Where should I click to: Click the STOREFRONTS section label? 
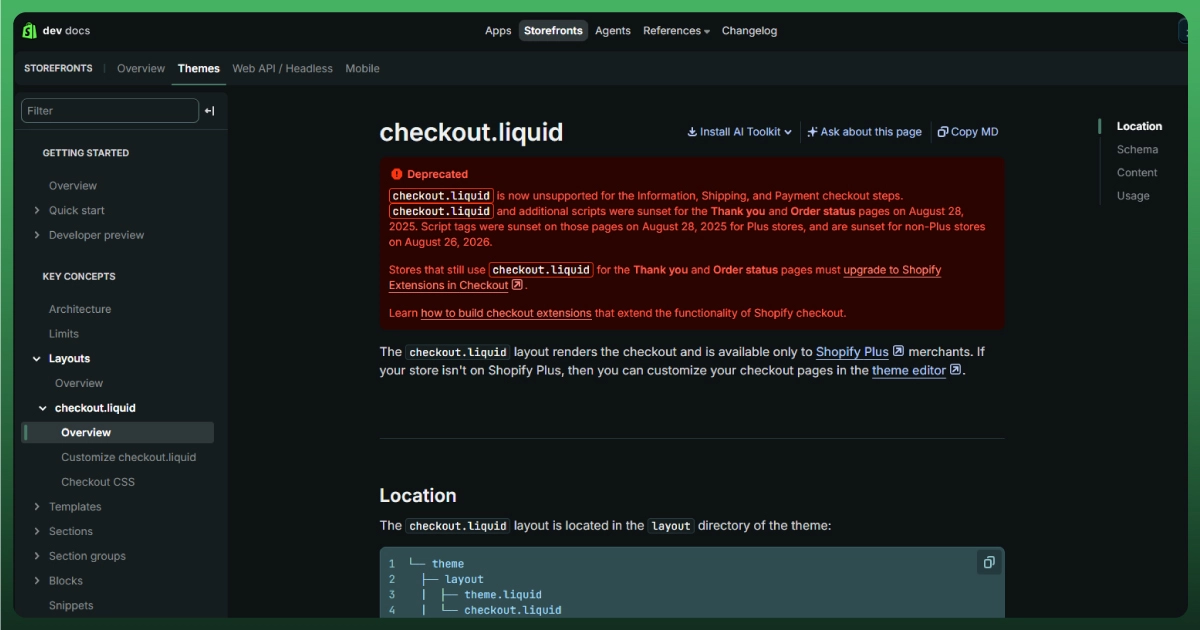click(x=58, y=69)
